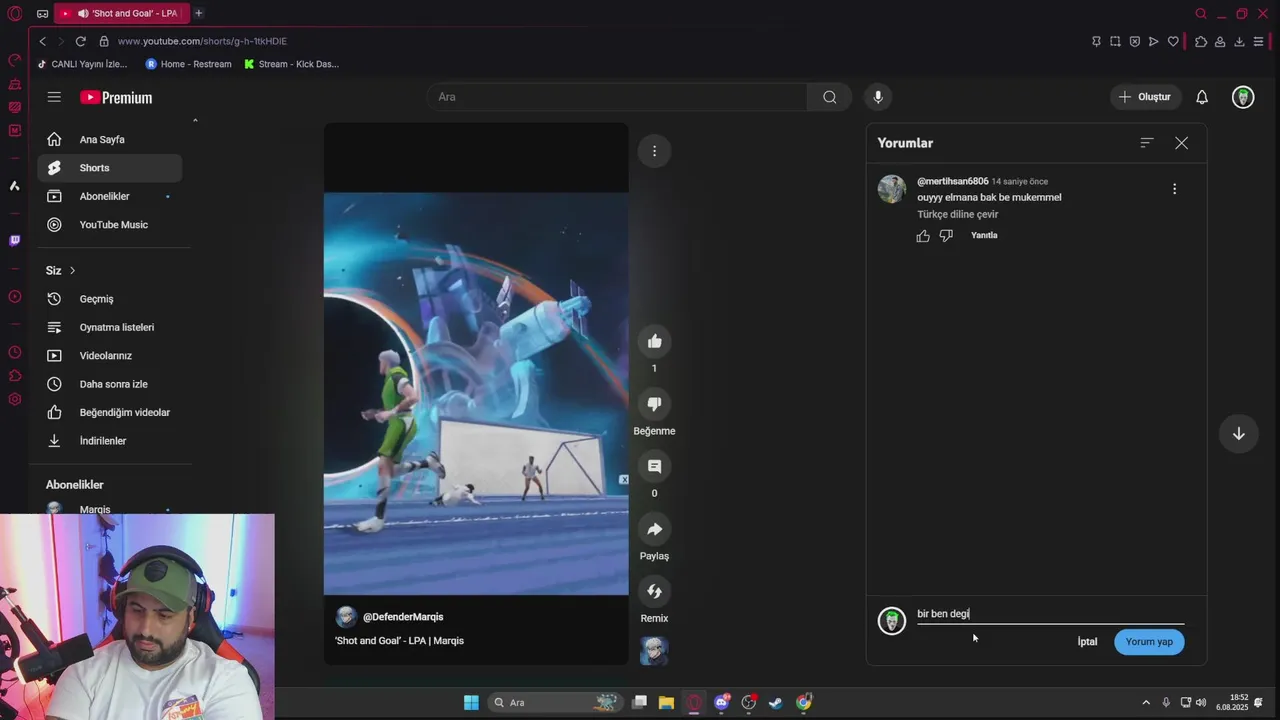Go to next short with down arrow
This screenshot has height=720, width=1280.
pos(1238,433)
